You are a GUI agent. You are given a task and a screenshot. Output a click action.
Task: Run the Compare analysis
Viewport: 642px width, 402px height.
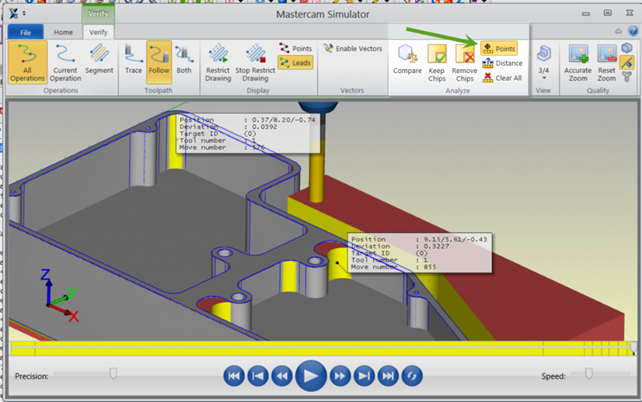pos(407,59)
